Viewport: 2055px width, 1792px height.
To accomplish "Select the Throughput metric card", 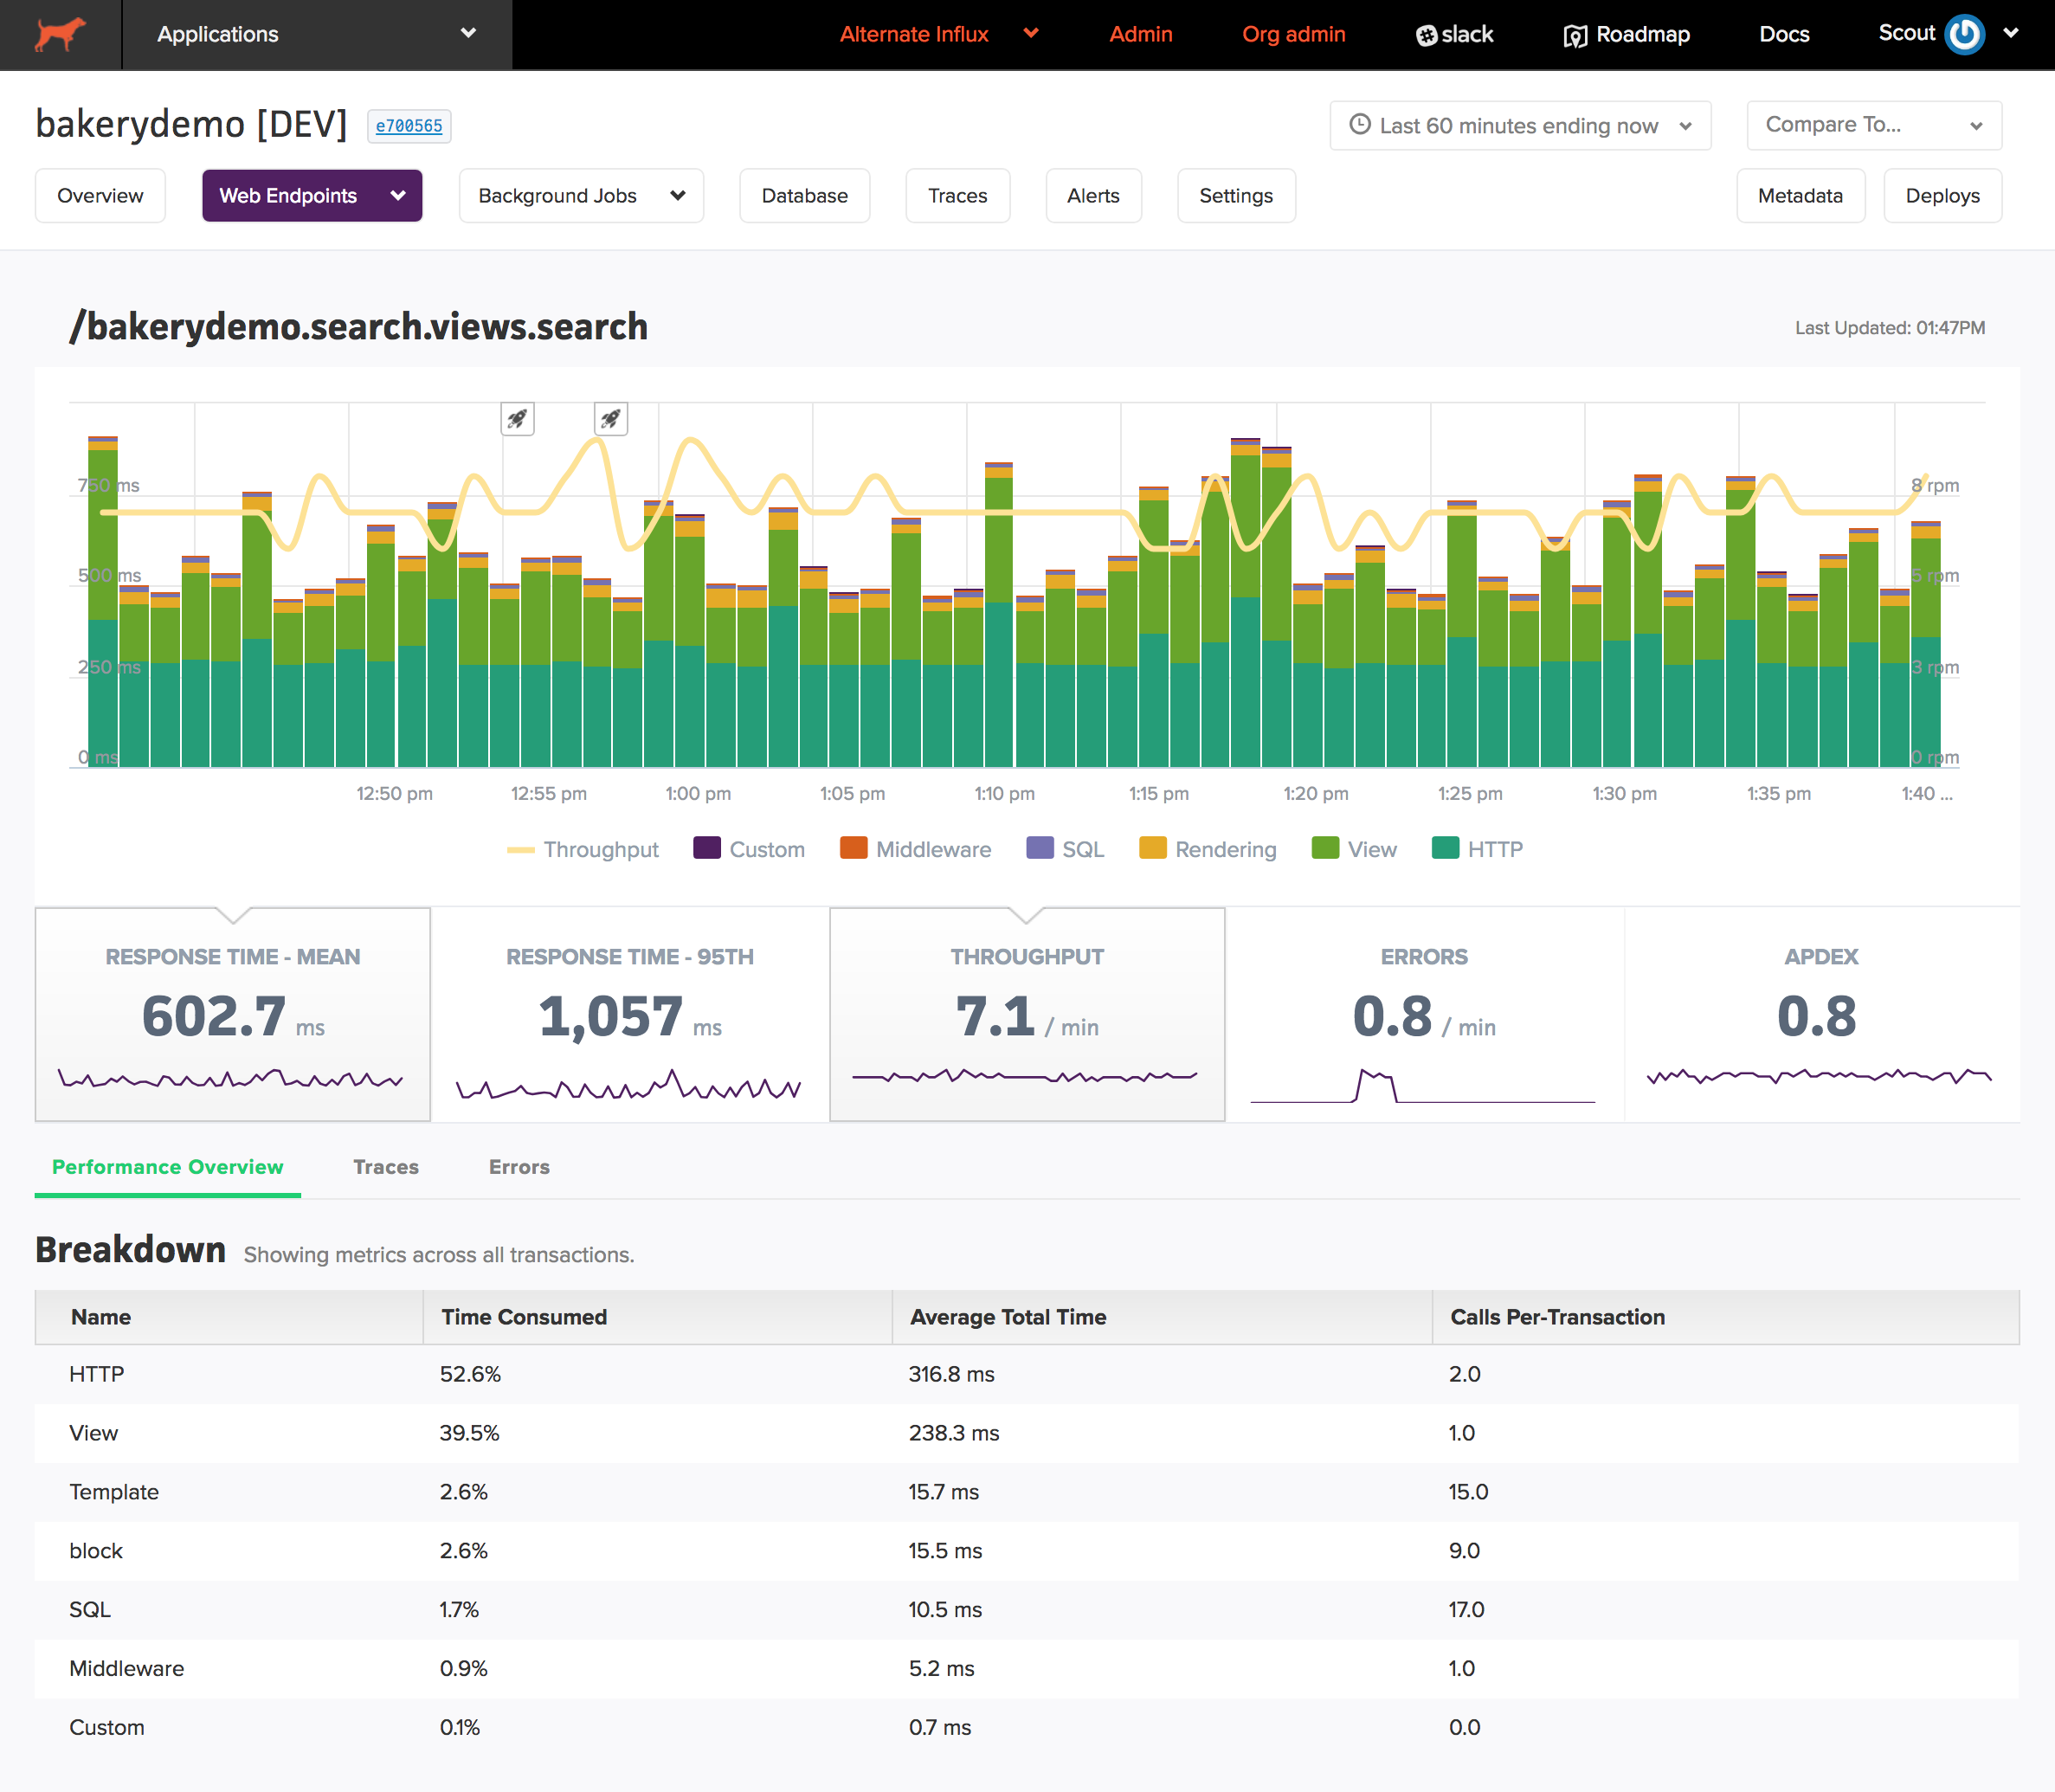I will click(x=1027, y=1014).
